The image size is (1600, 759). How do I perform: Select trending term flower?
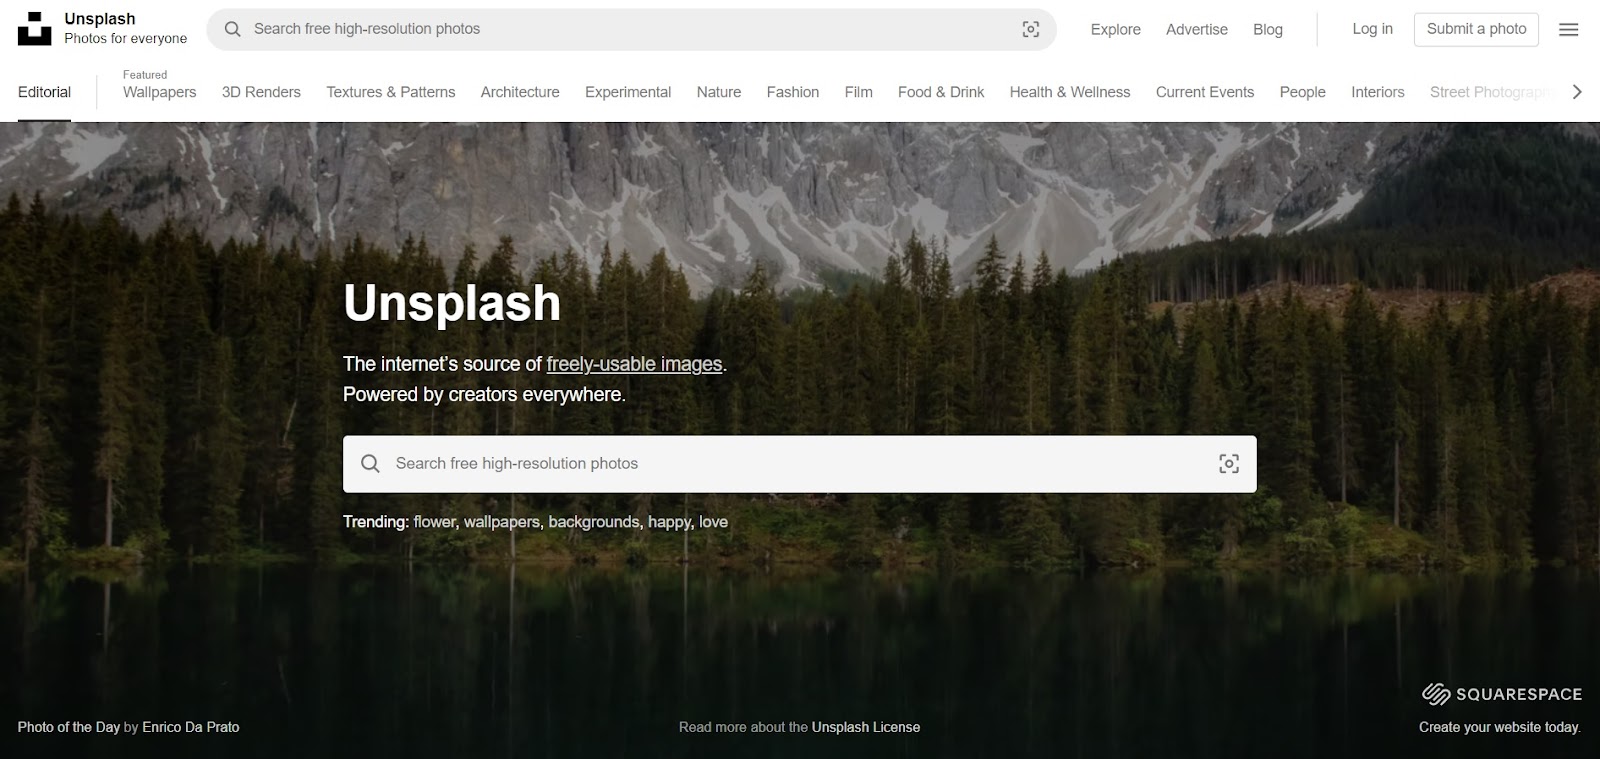click(x=434, y=522)
